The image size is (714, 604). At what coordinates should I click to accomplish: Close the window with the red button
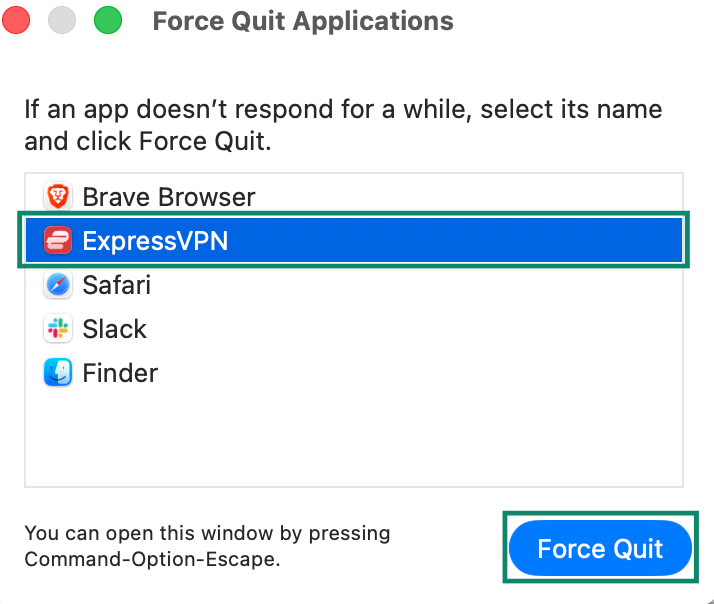16,20
